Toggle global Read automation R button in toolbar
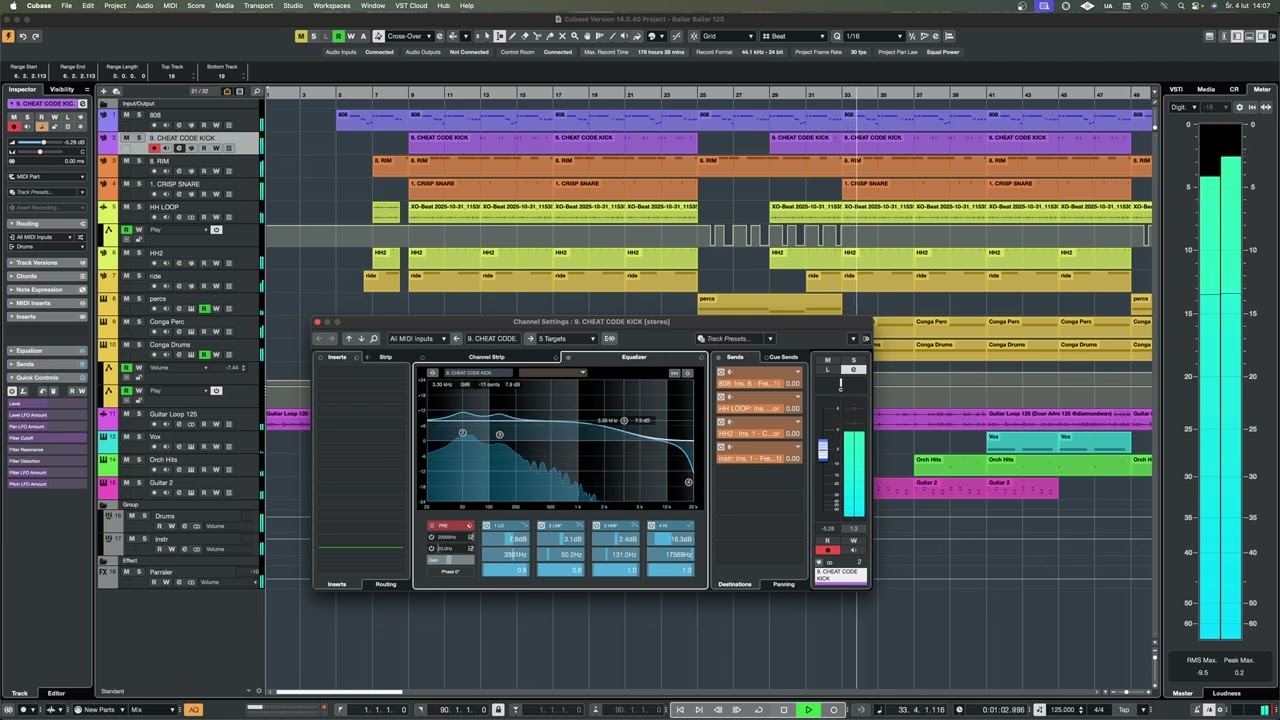 [338, 36]
